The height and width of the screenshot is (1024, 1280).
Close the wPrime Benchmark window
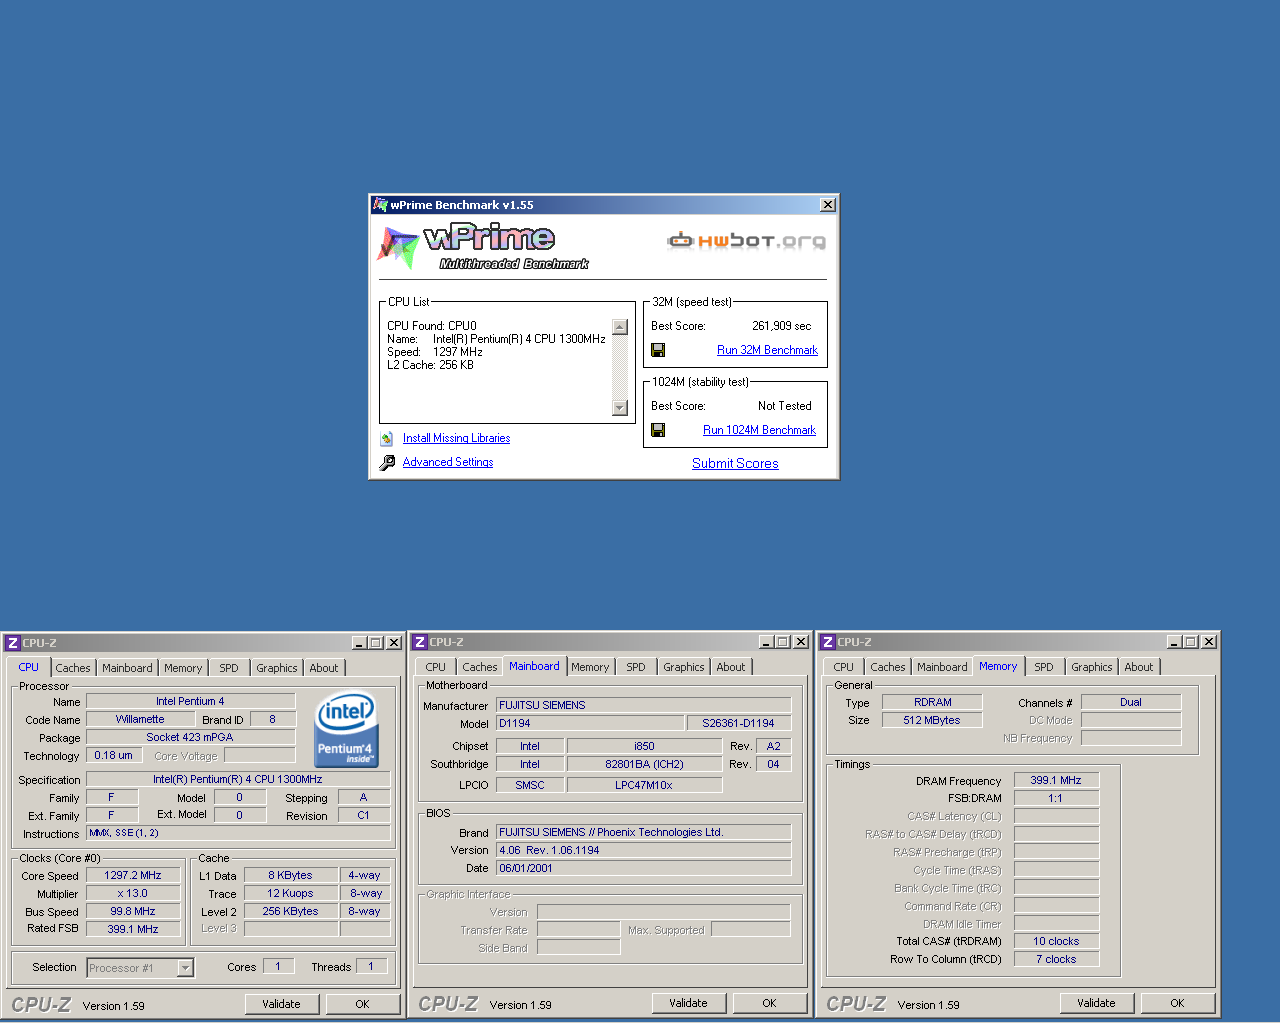pos(828,205)
